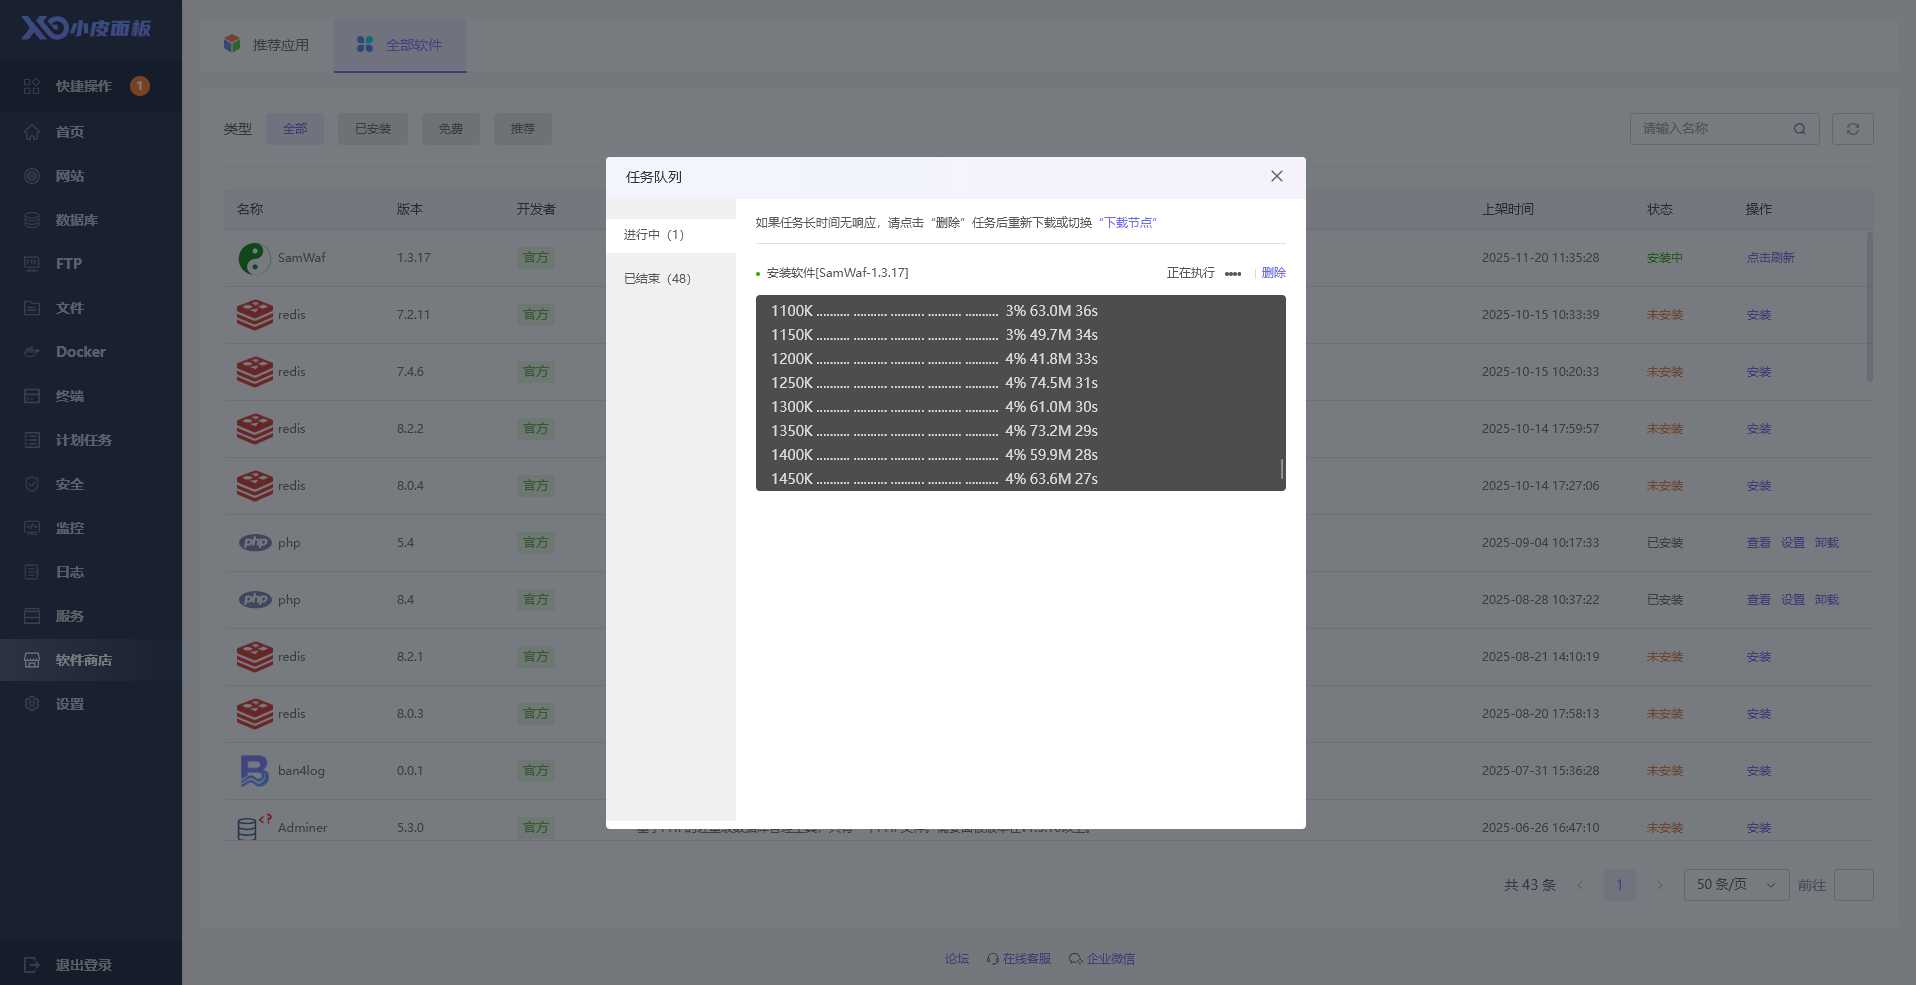Open the 网站 websites section
Image resolution: width=1916 pixels, height=985 pixels.
coord(68,175)
